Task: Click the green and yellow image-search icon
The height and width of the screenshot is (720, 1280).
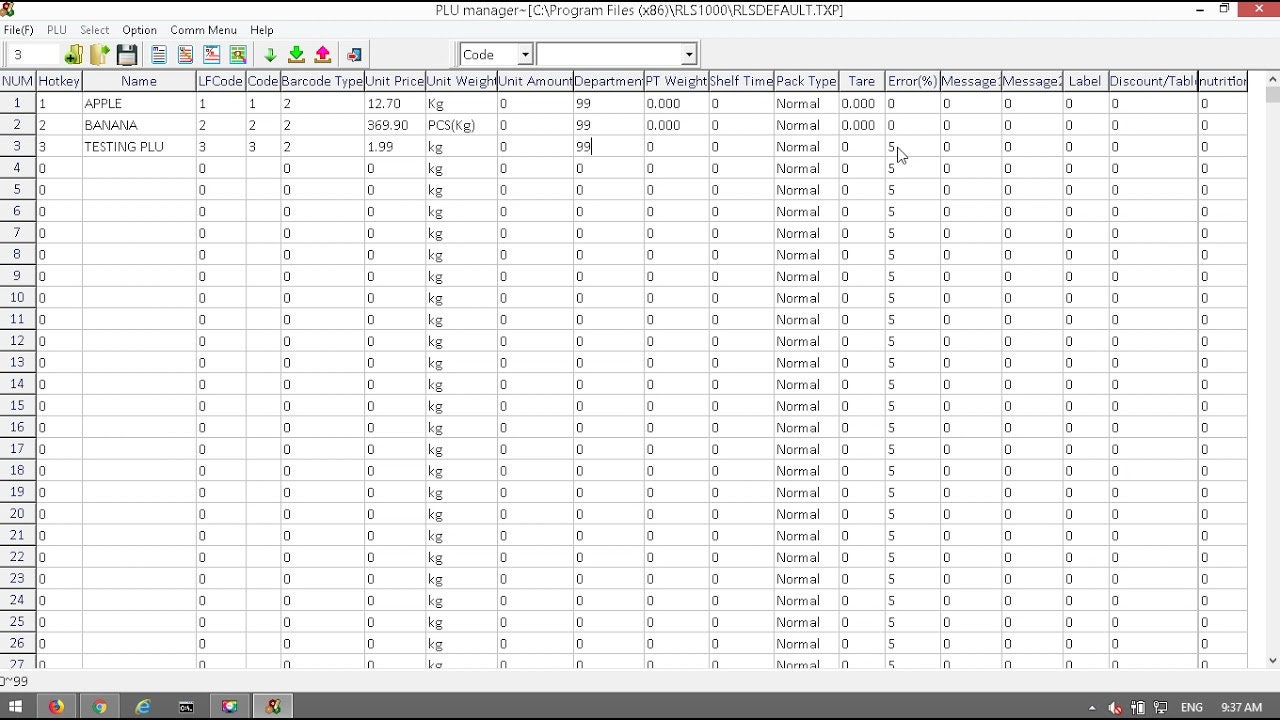Action: pos(238,55)
